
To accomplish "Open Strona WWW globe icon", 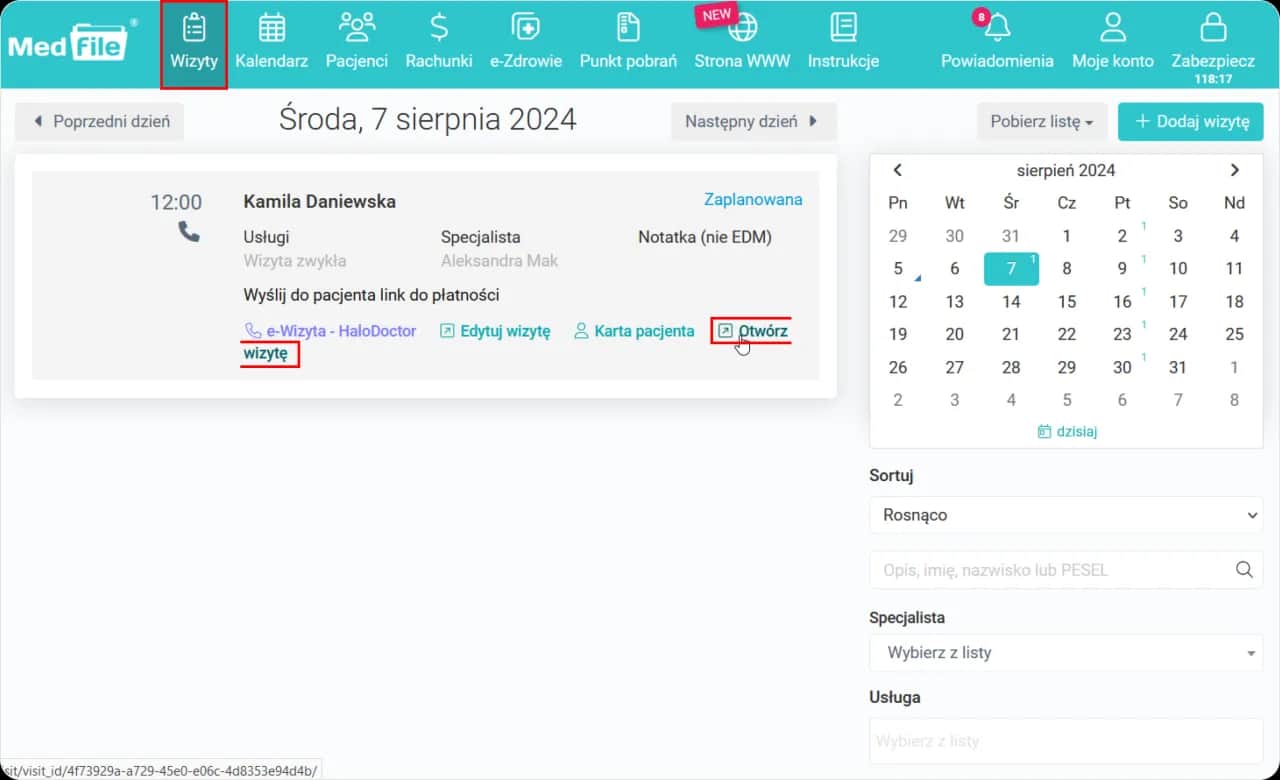I will coord(742,28).
